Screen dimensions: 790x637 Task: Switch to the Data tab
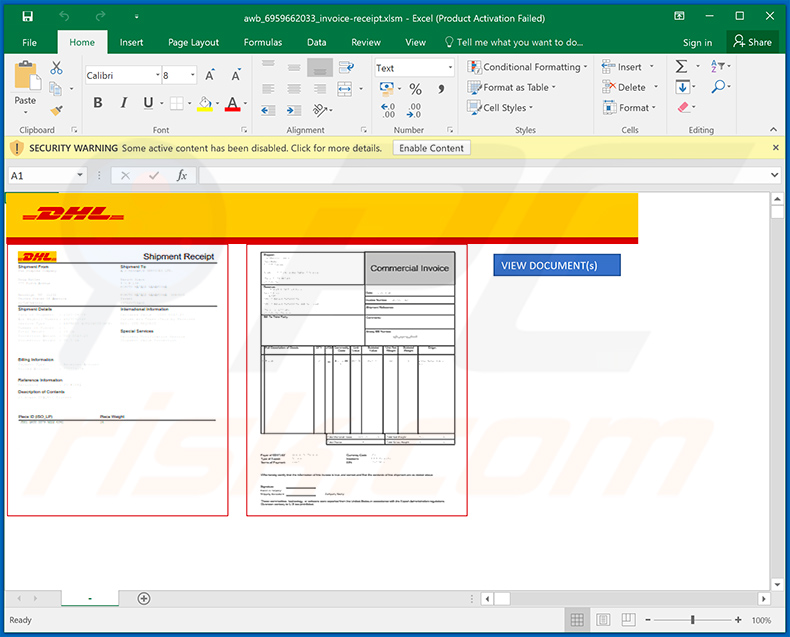pos(316,42)
